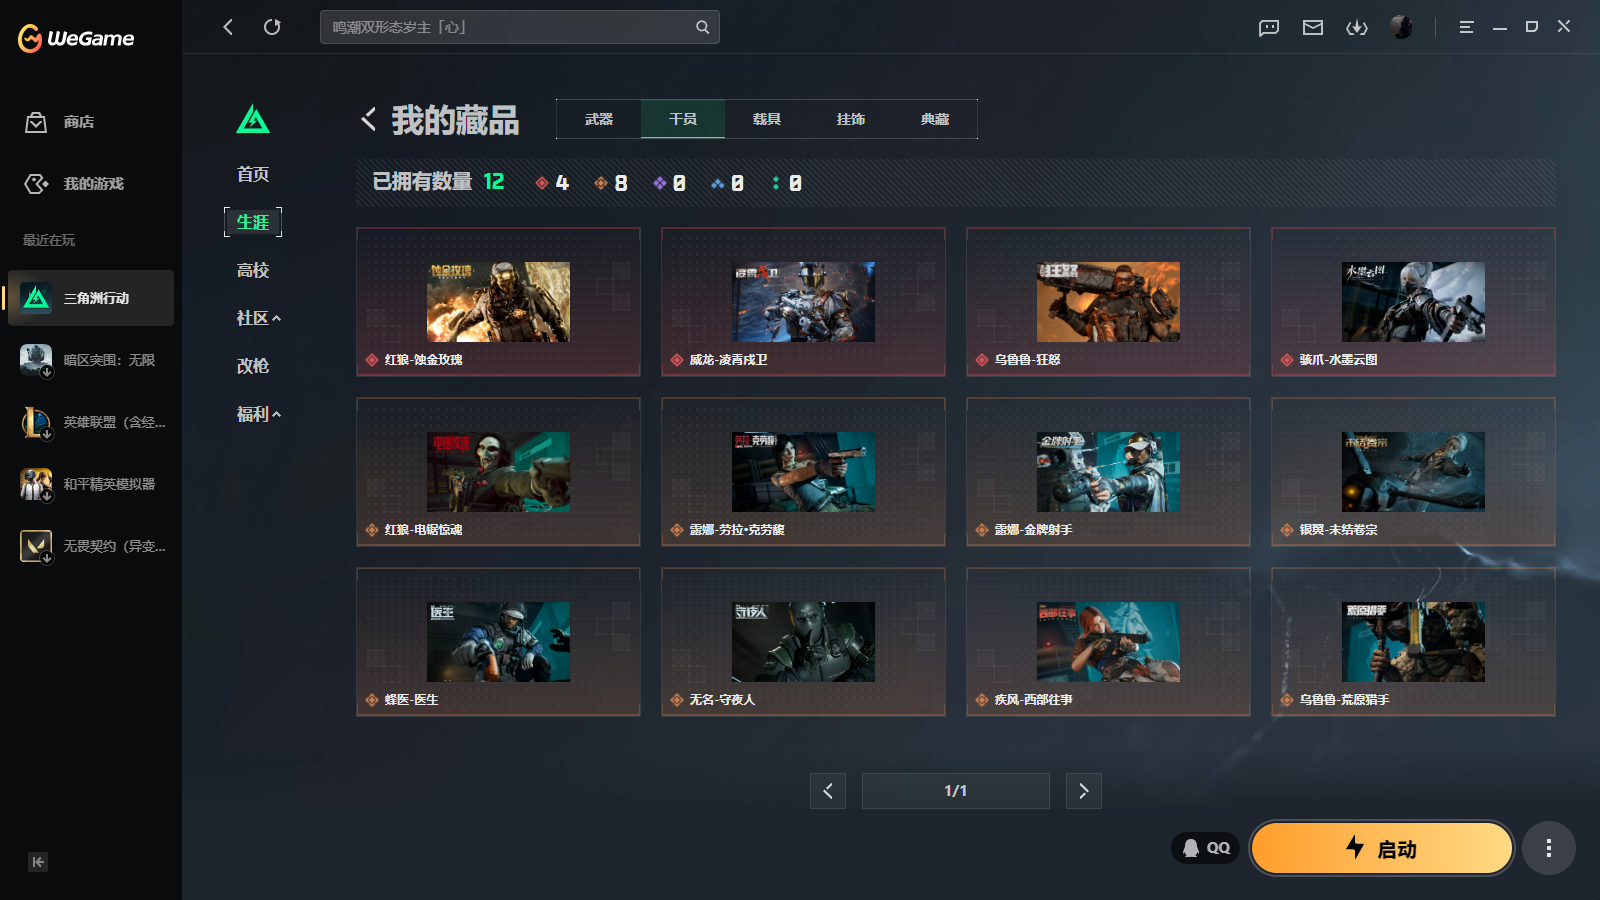Open 高校 in game navigation
1600x900 pixels.
(253, 270)
